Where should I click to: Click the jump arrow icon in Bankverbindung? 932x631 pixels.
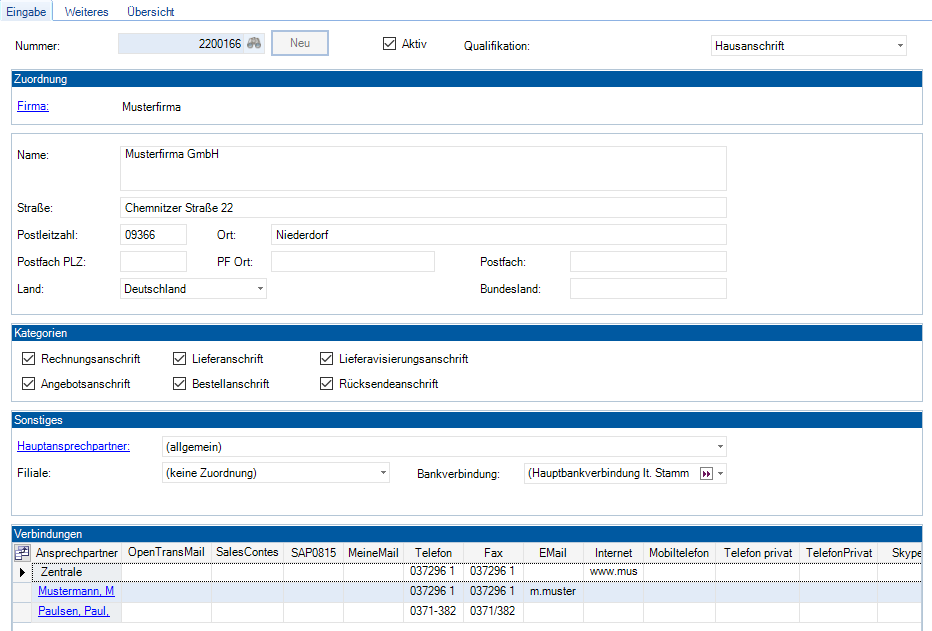click(706, 473)
